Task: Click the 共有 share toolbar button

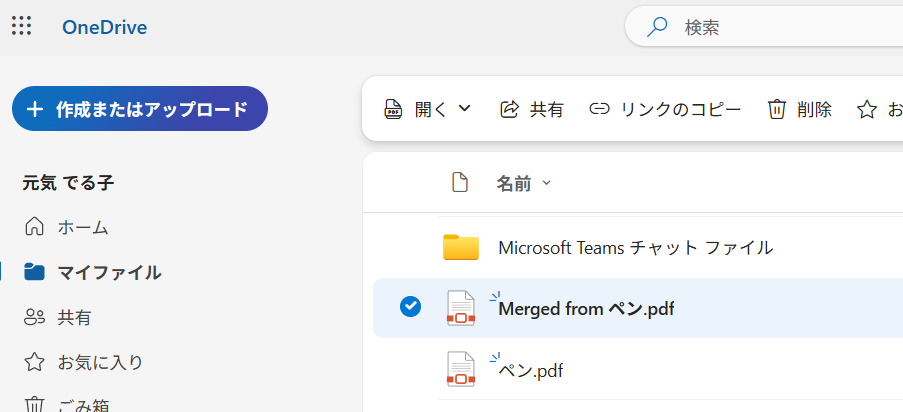Action: click(532, 109)
